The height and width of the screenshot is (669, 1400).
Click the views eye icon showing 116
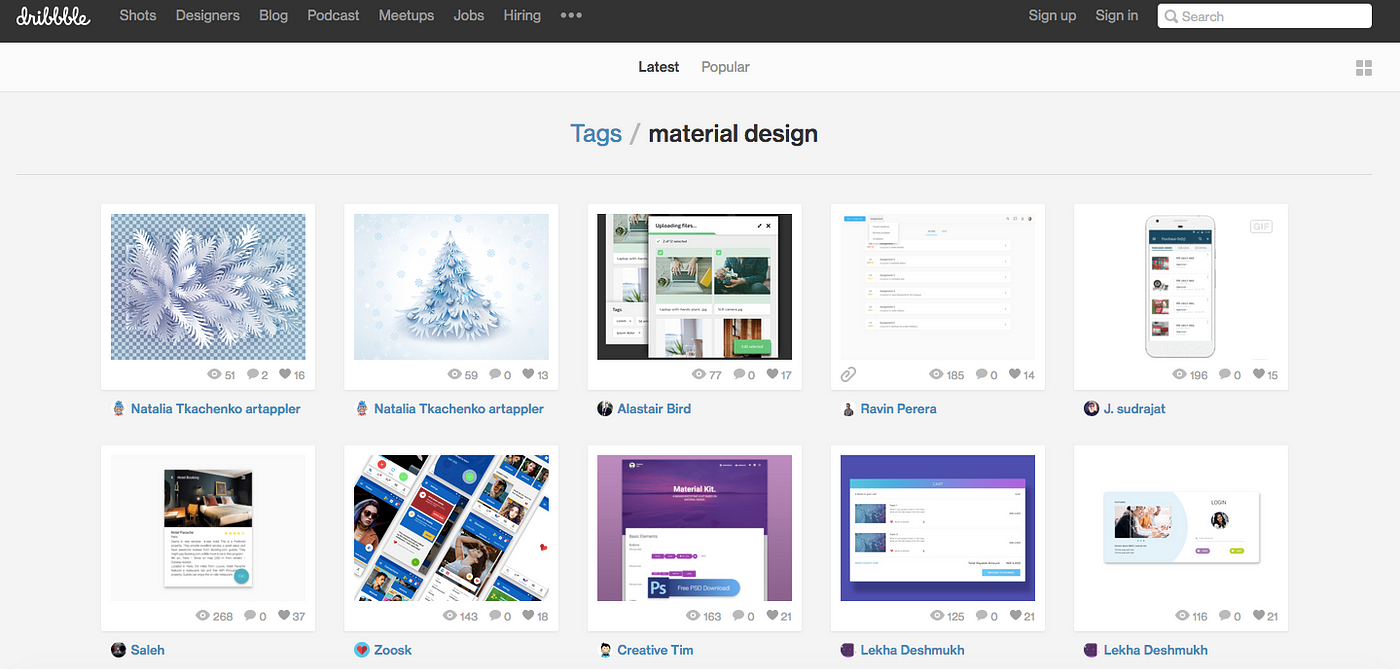coord(1181,616)
